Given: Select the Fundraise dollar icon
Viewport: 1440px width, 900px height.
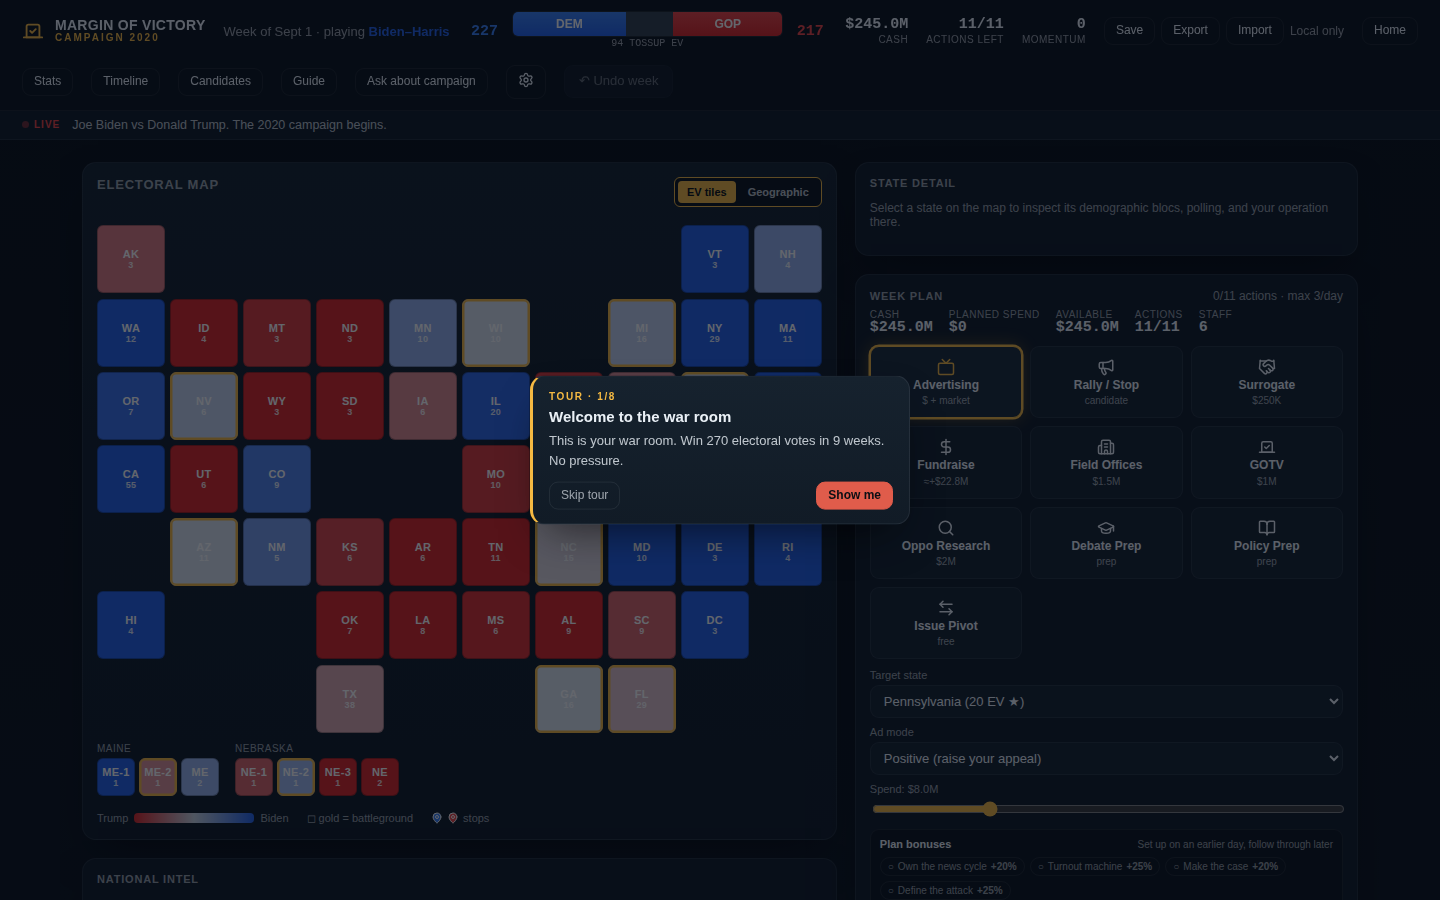Looking at the screenshot, I should [946, 447].
